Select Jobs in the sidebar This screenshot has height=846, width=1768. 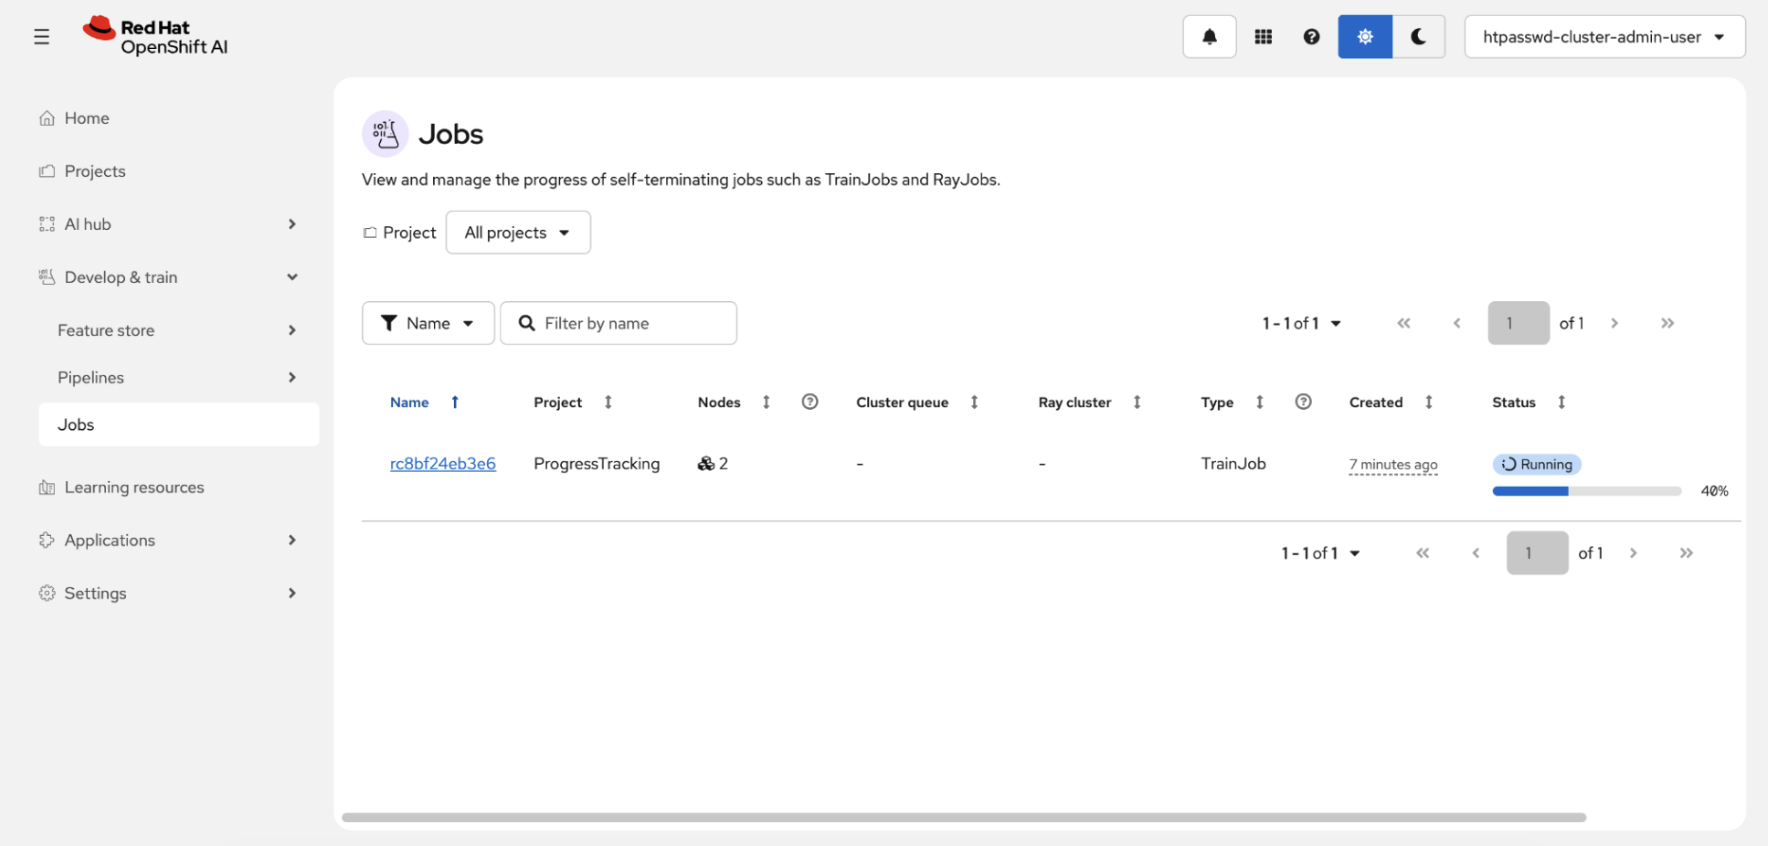179,424
